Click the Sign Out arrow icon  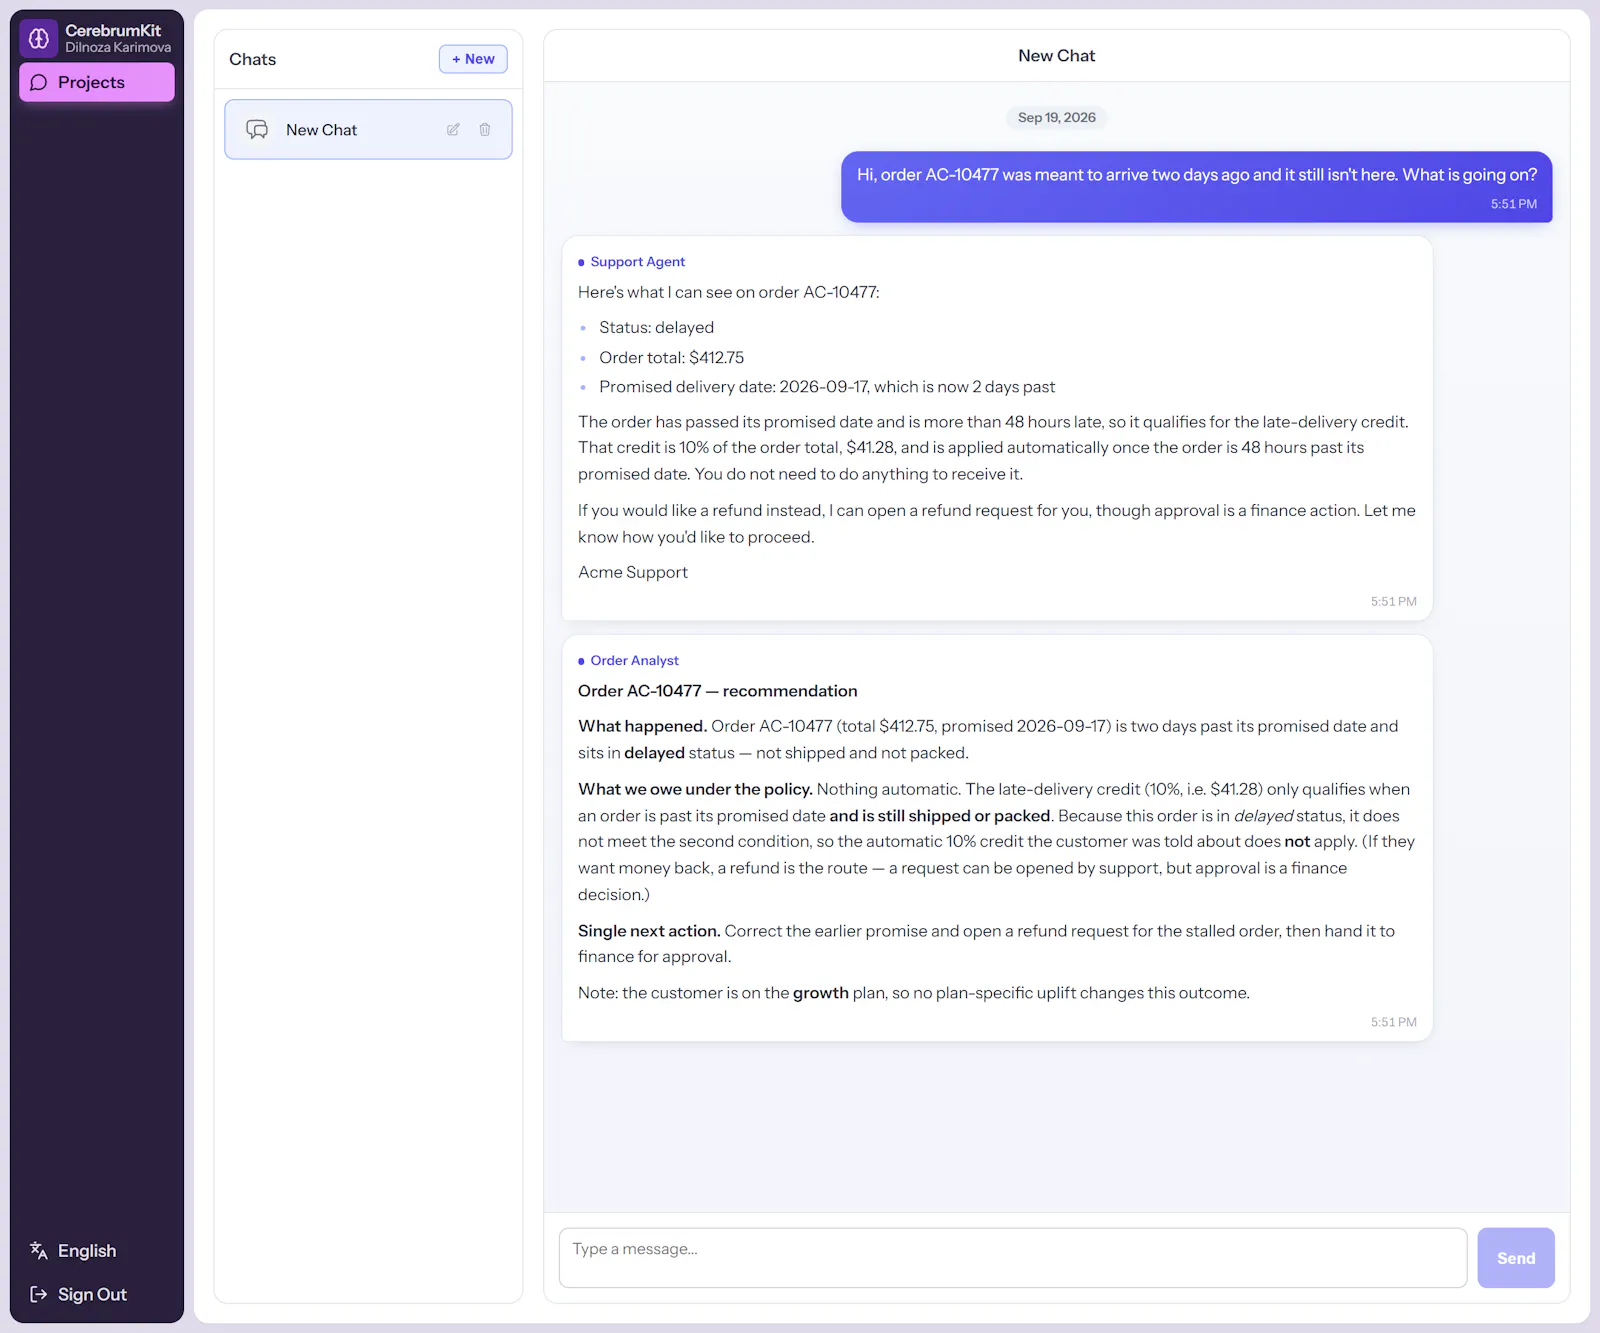(39, 1294)
